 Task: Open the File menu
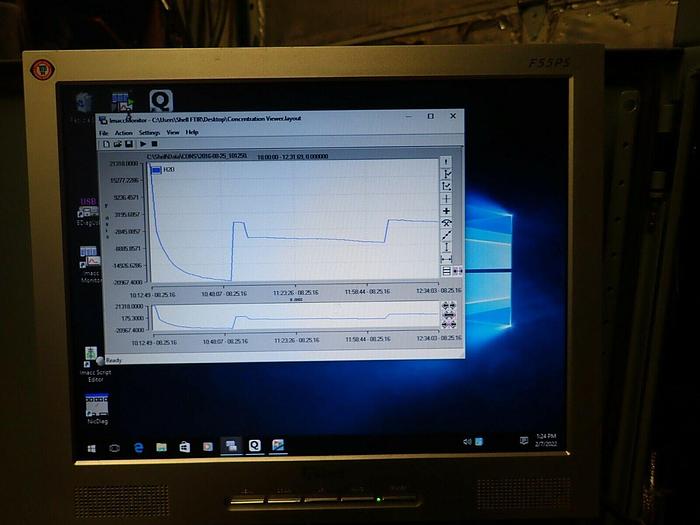(104, 133)
